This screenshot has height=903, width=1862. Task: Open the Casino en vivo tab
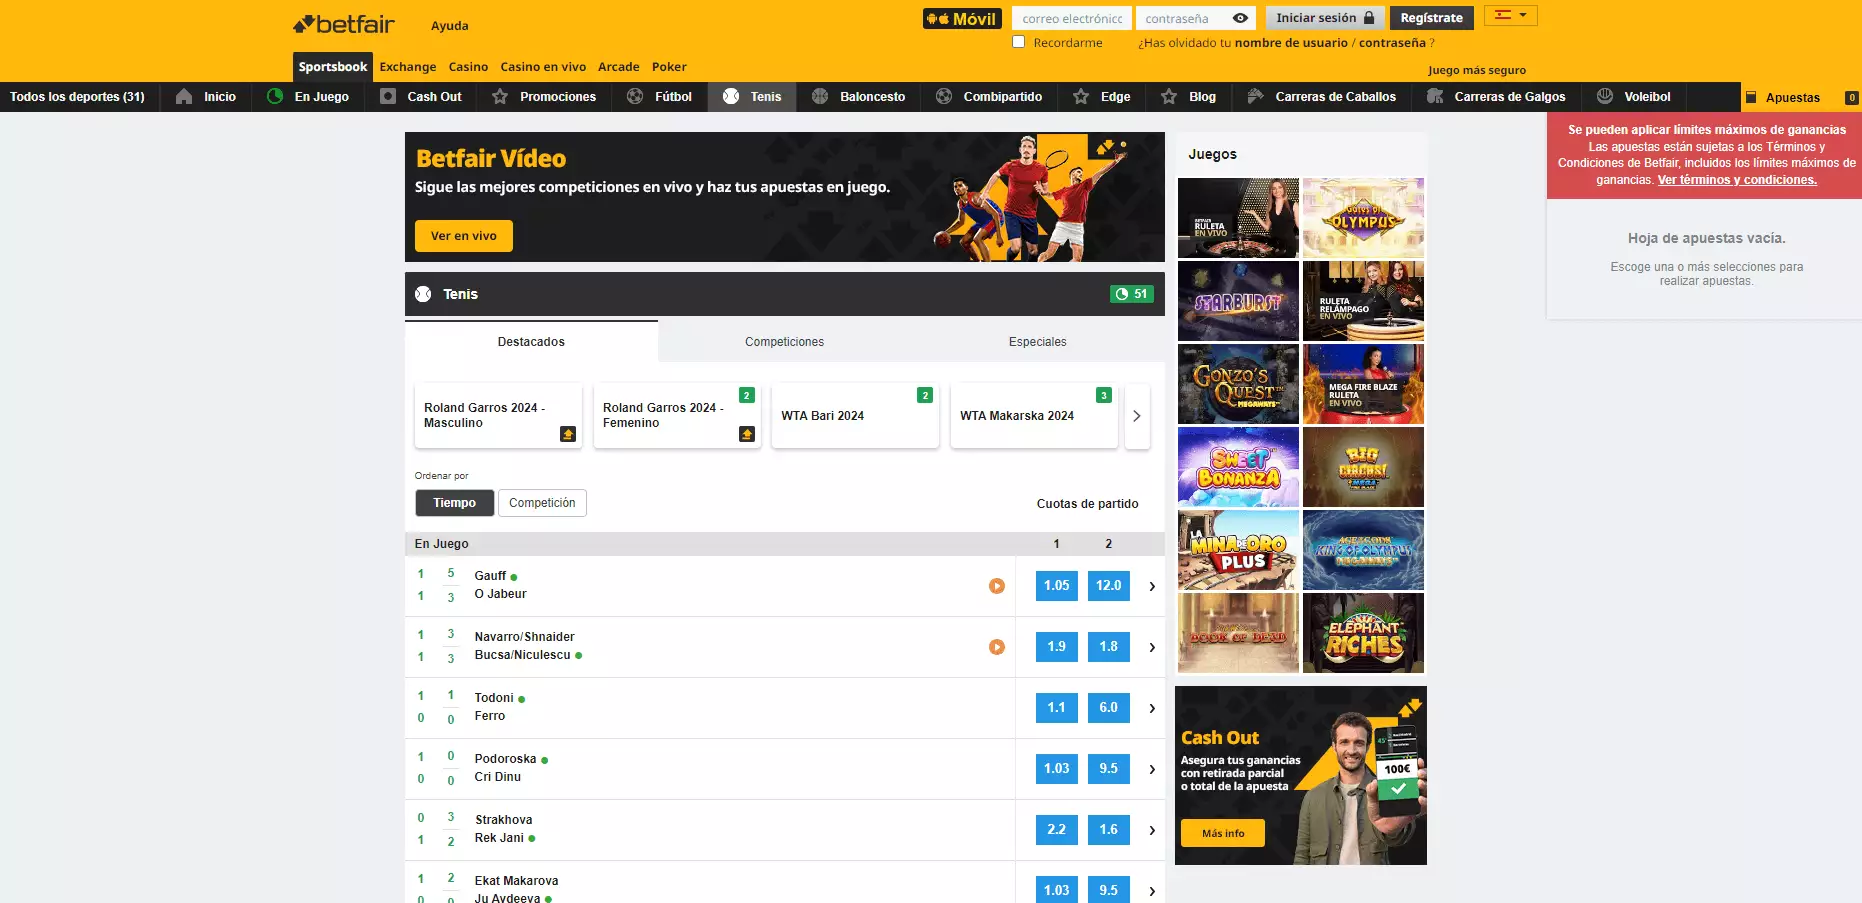click(x=543, y=67)
